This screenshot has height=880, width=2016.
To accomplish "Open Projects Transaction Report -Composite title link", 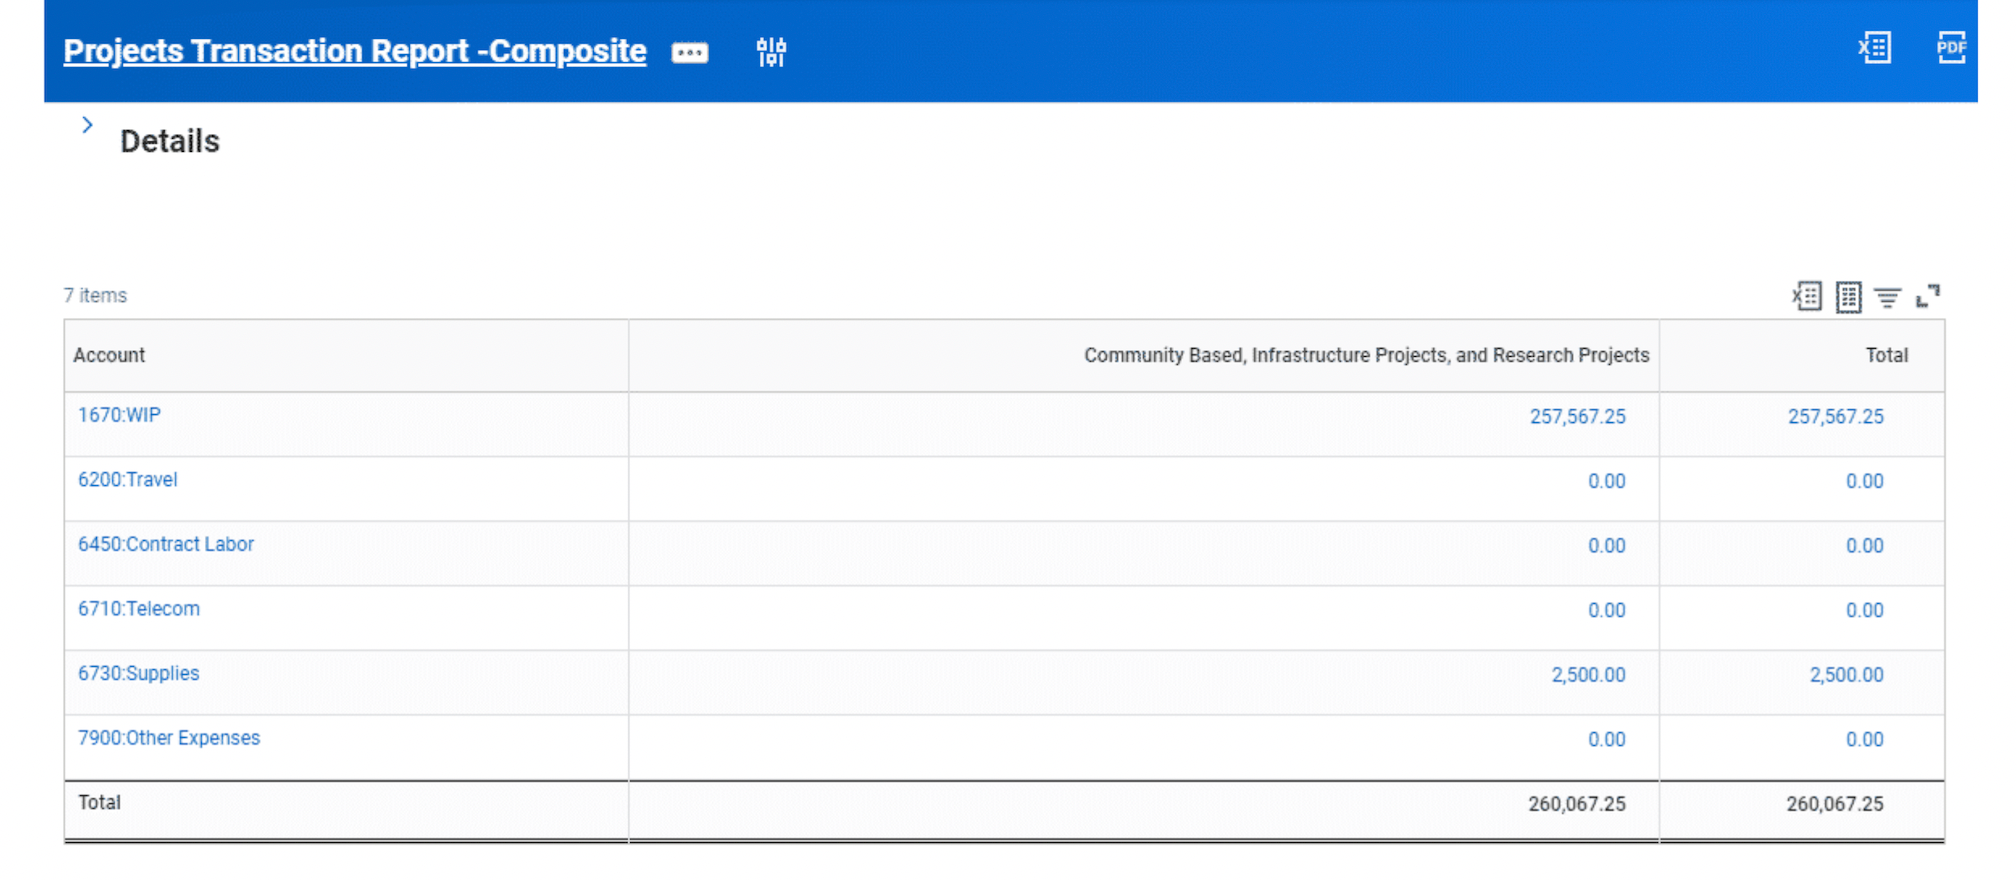I will [354, 51].
